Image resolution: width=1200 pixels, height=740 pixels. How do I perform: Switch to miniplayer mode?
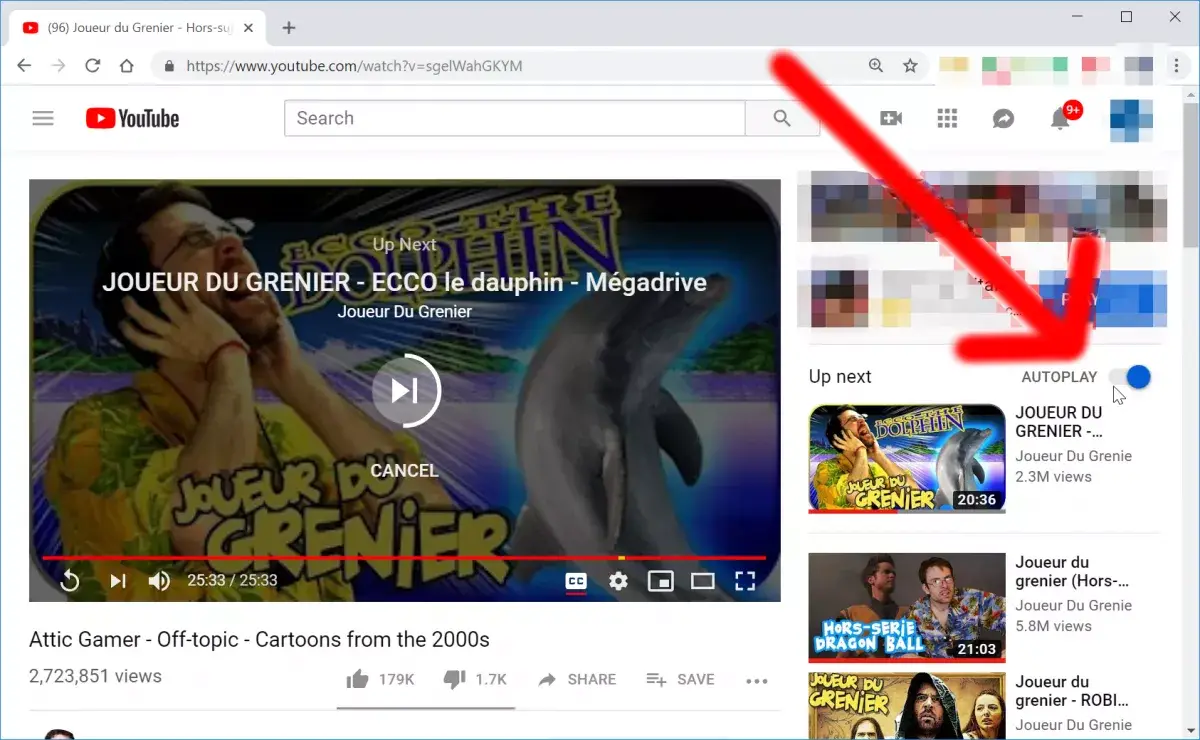[660, 580]
